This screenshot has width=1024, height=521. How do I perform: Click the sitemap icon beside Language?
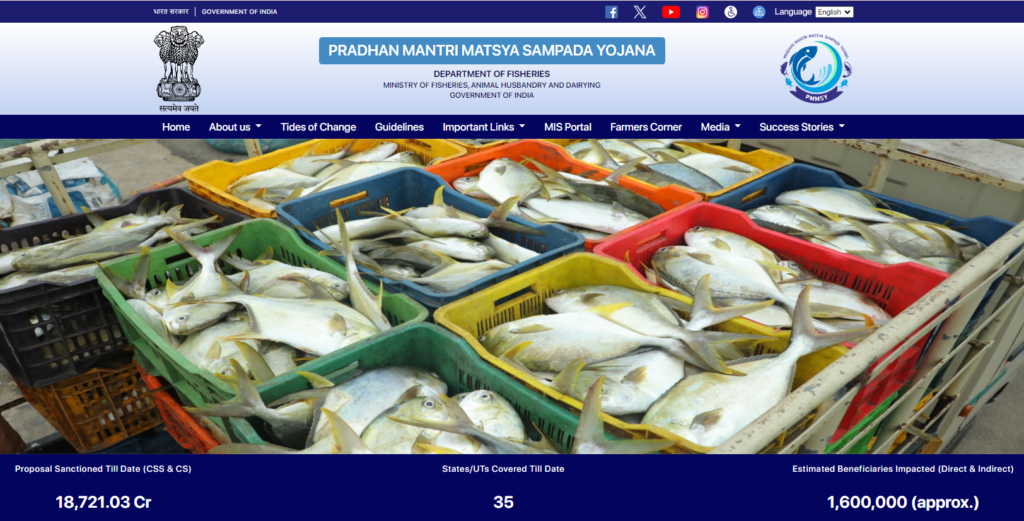[759, 12]
